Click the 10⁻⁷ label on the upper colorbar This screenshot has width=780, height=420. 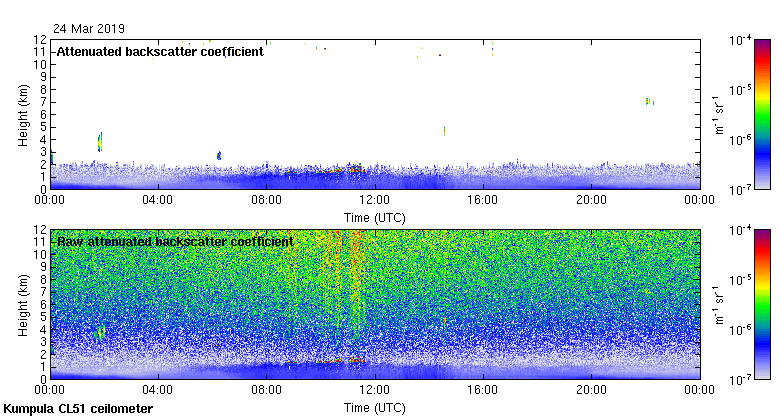click(740, 190)
